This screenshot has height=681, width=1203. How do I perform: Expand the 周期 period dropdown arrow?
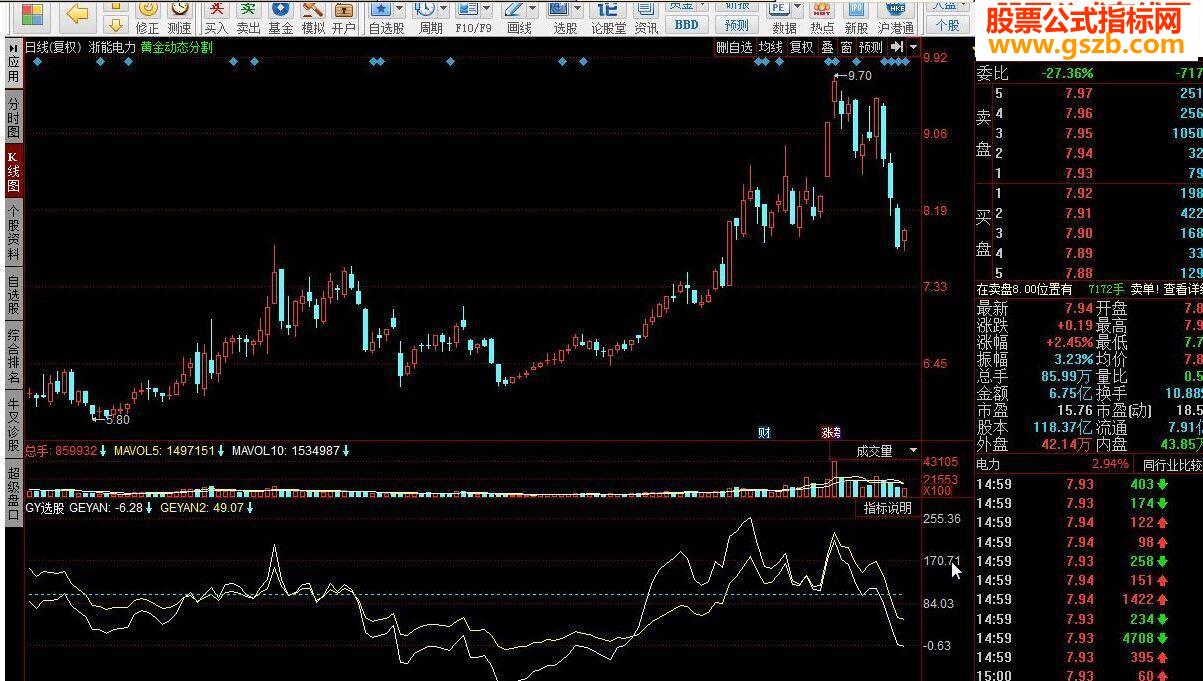click(443, 10)
